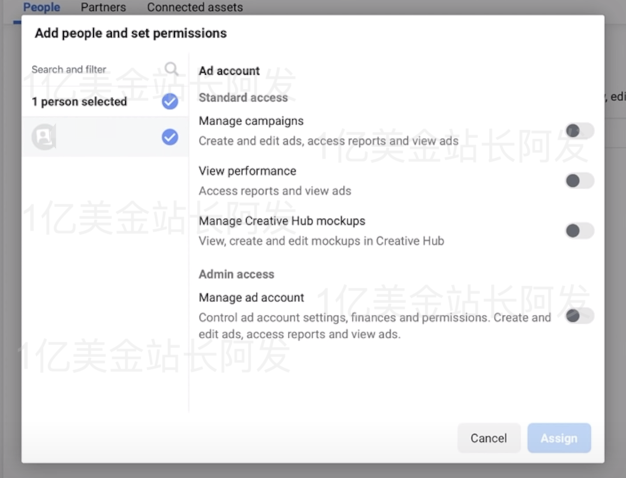626x478 pixels.
Task: Click the Ad account section heading
Action: (229, 71)
